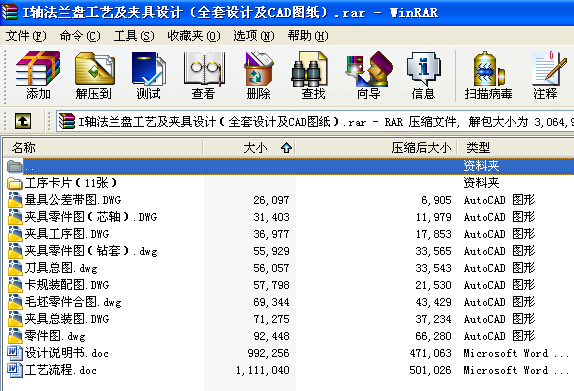Open the 文件(F) menu
The height and width of the screenshot is (391, 574).
[26, 36]
